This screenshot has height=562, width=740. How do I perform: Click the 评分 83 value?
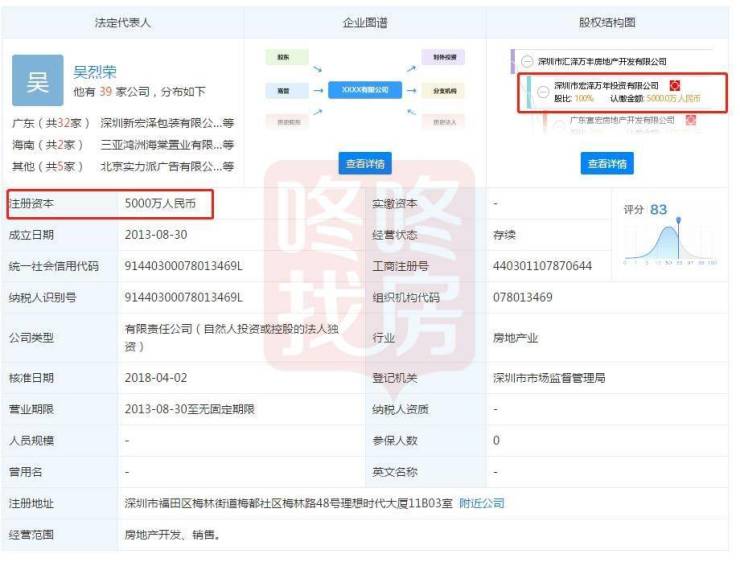(658, 209)
